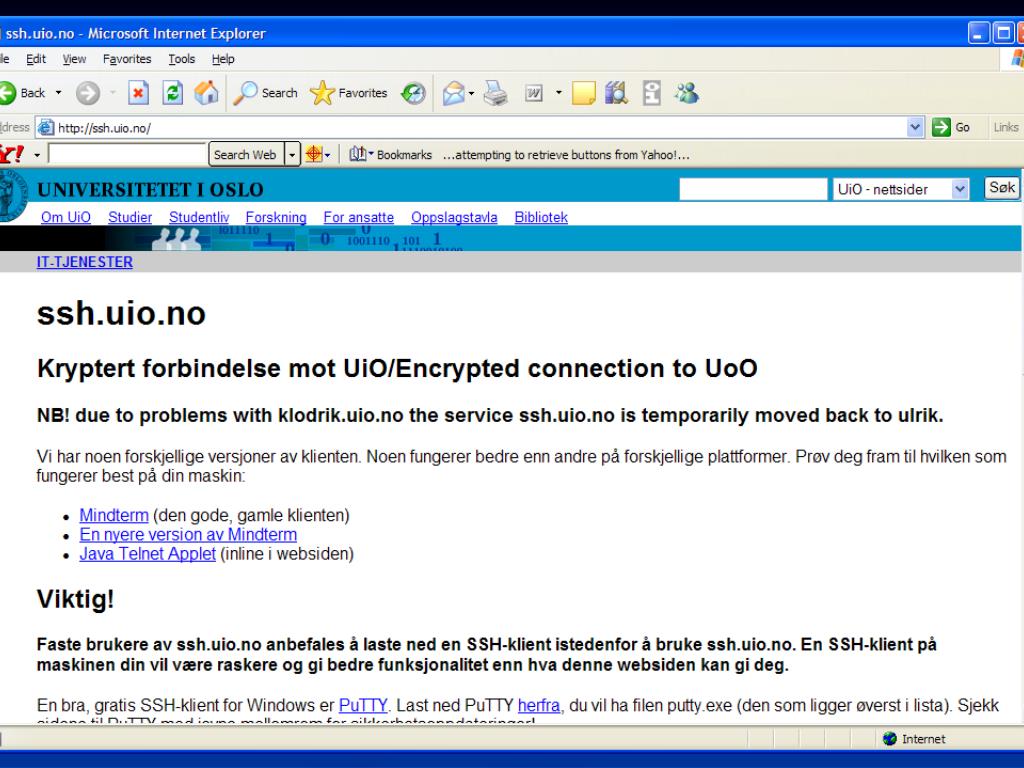Viewport: 1024px width, 768px height.
Task: Open the History clock icon
Action: [x=413, y=94]
